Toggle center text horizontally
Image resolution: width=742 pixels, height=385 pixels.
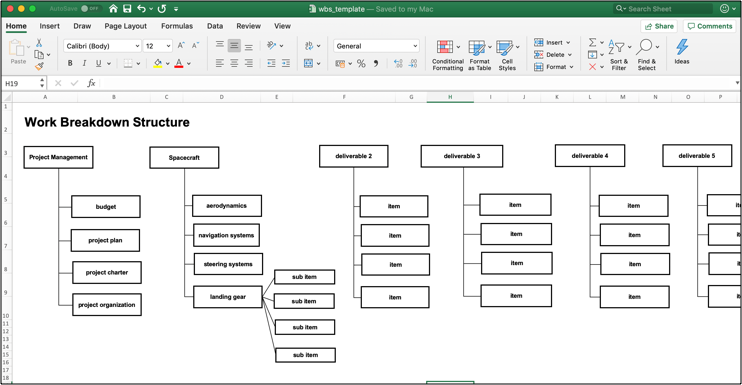pos(234,63)
